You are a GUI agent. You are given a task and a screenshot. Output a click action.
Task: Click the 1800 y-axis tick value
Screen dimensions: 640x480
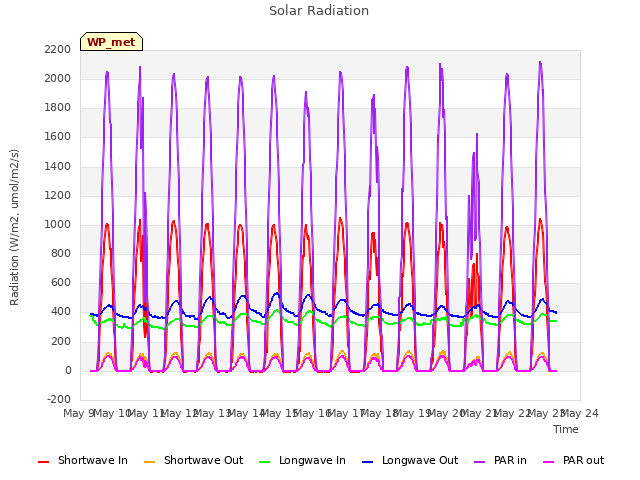click(58, 108)
